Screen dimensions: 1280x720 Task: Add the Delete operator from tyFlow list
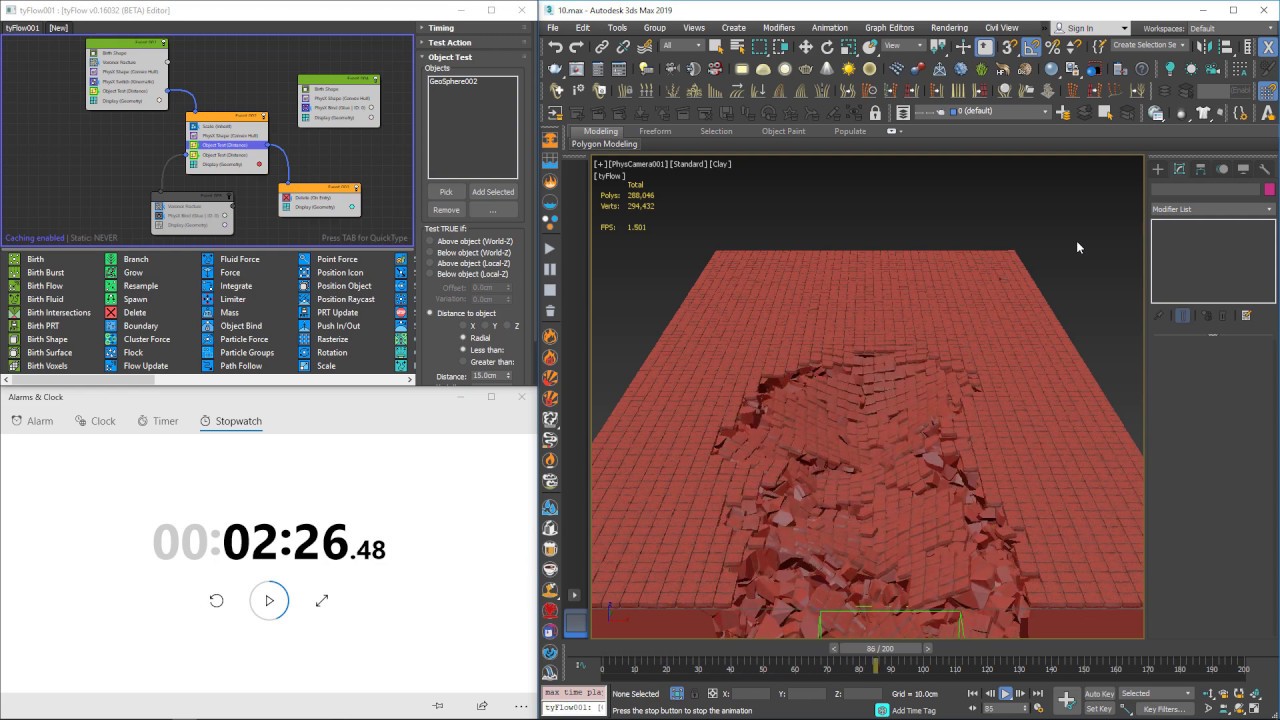pyautogui.click(x=134, y=312)
